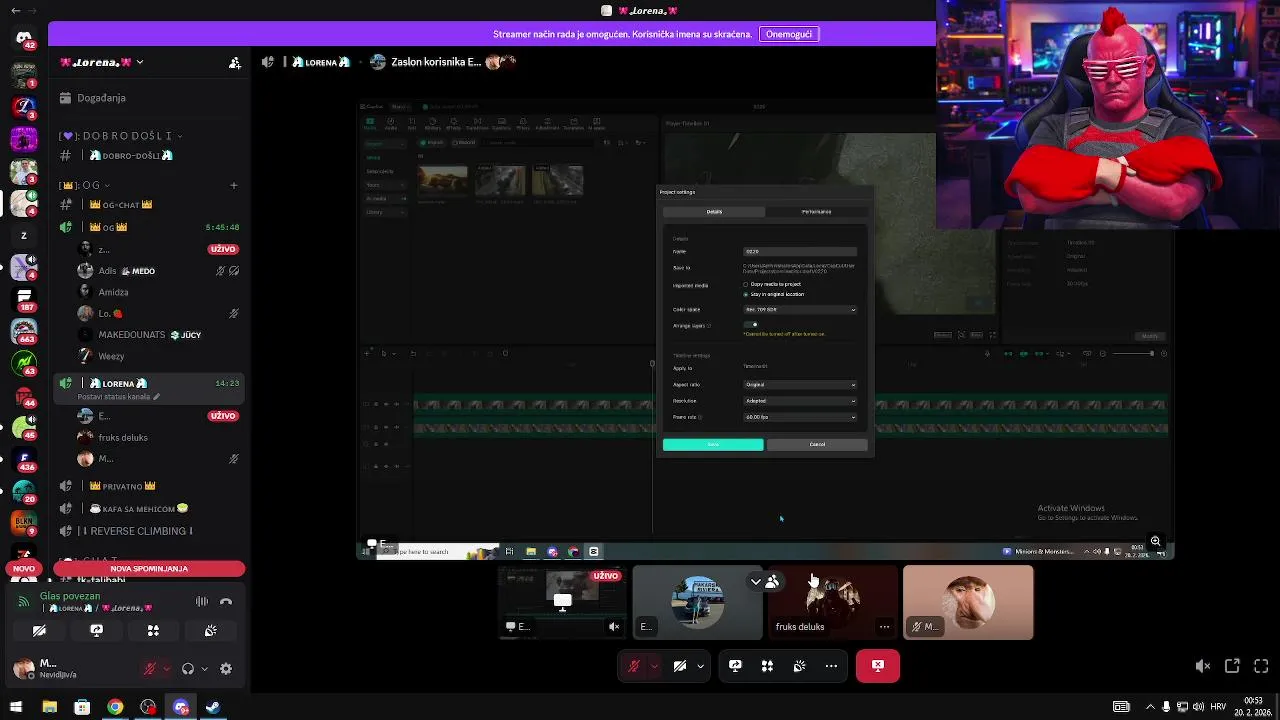Jump to new mentions via NOVA SPOMINJANJA
This screenshot has height=720, width=1280.
[149, 569]
